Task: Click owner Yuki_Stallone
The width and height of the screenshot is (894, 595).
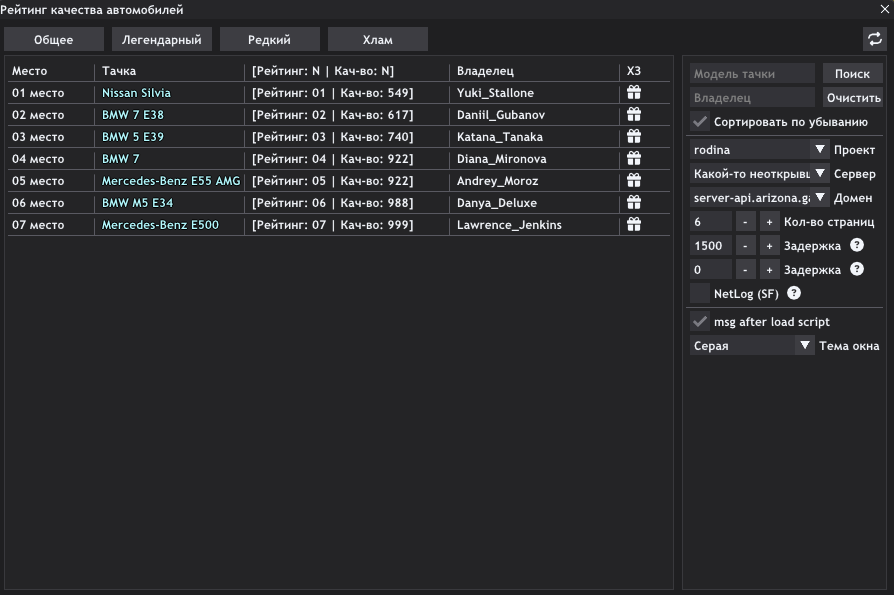Action: pyautogui.click(x=495, y=92)
